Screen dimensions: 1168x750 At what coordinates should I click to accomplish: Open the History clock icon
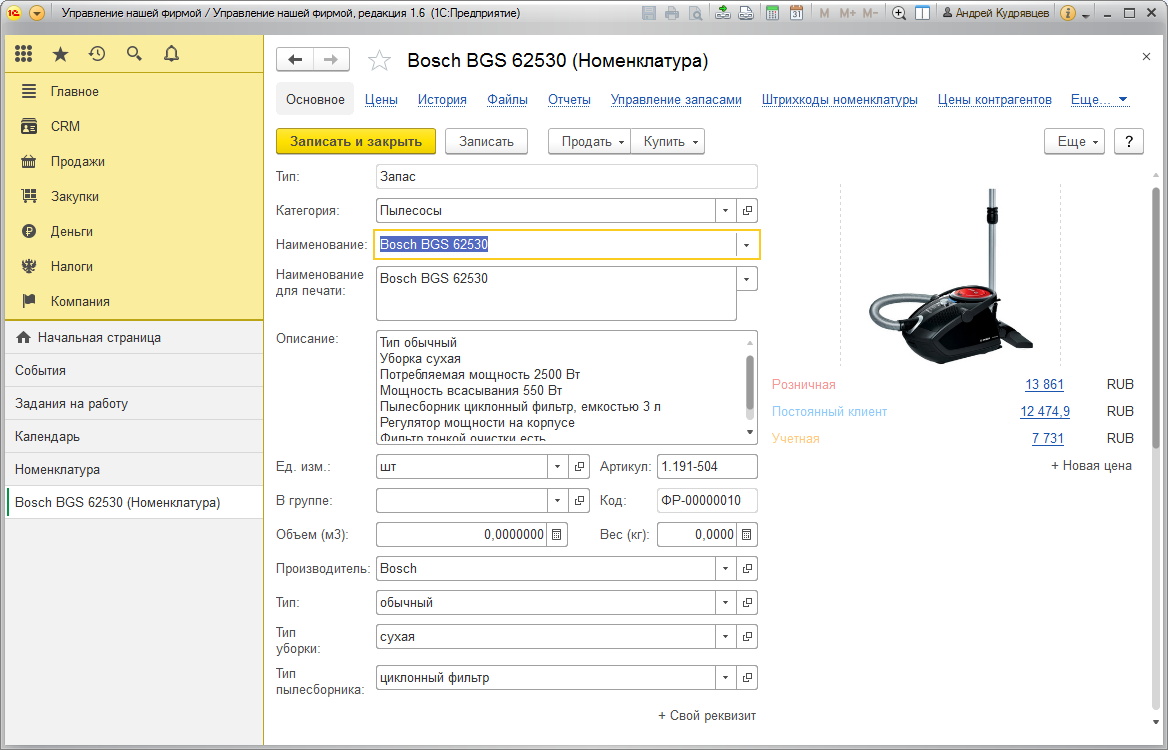pos(97,54)
